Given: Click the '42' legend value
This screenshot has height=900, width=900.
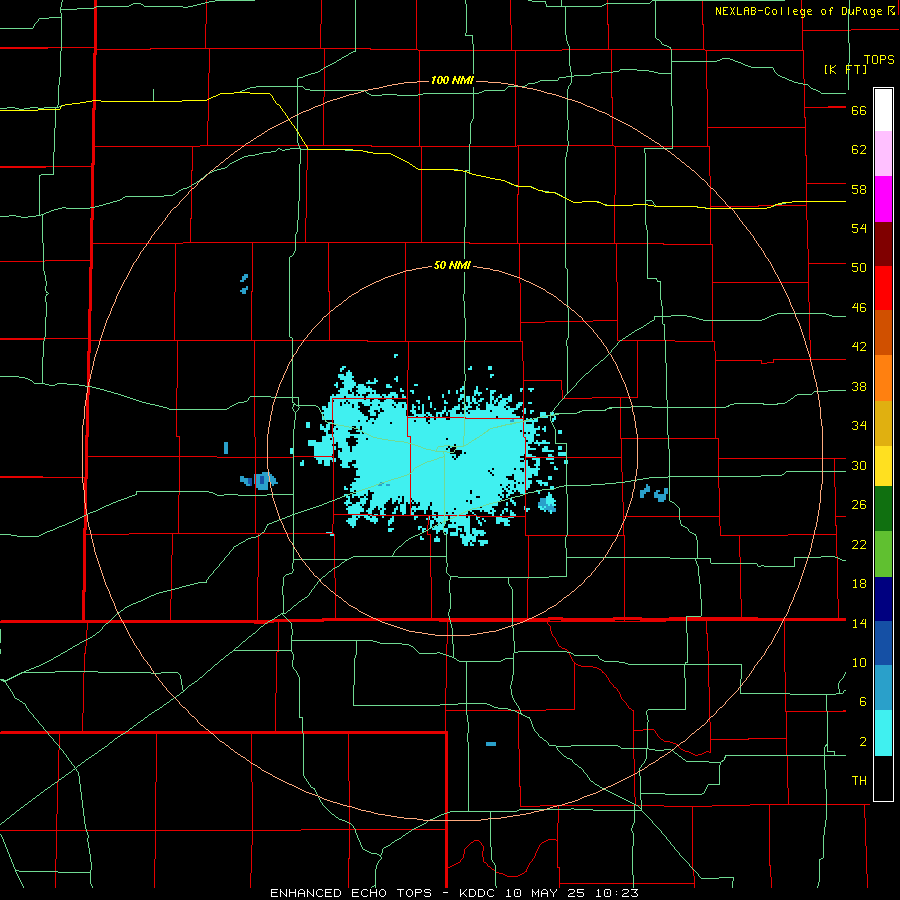Looking at the screenshot, I should (859, 347).
